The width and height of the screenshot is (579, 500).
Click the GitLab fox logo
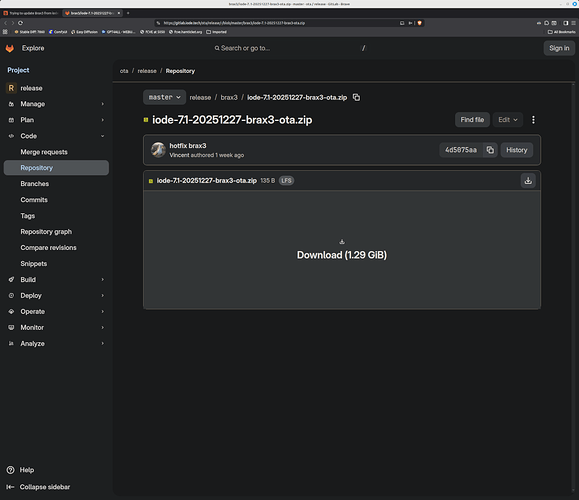[x=10, y=48]
